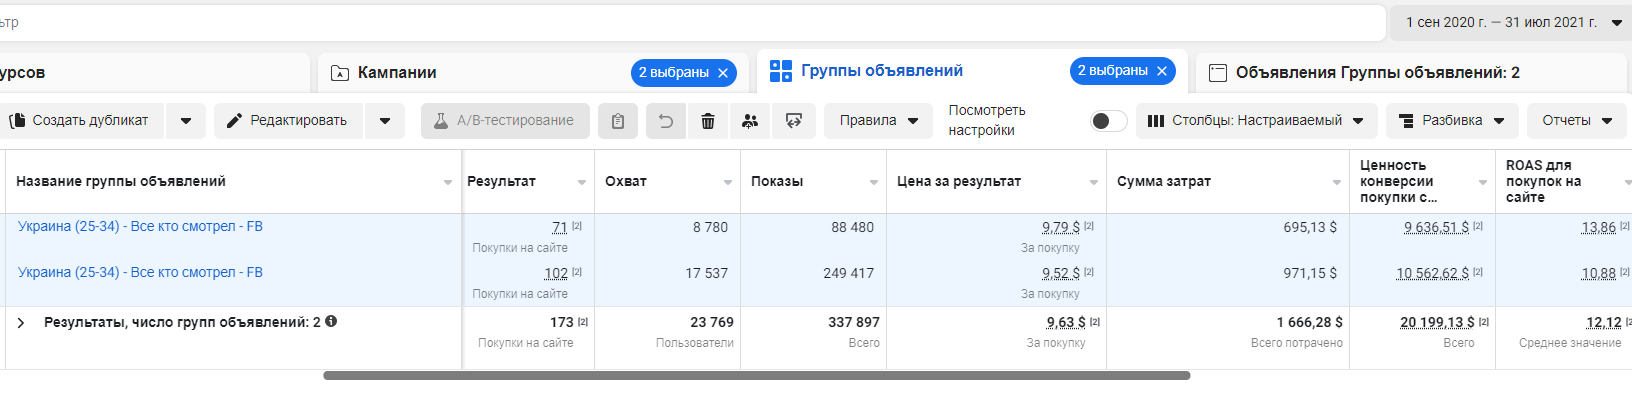Viewport: 1632px width, 400px height.
Task: Delete selected ad sets with trash icon
Action: pos(708,121)
